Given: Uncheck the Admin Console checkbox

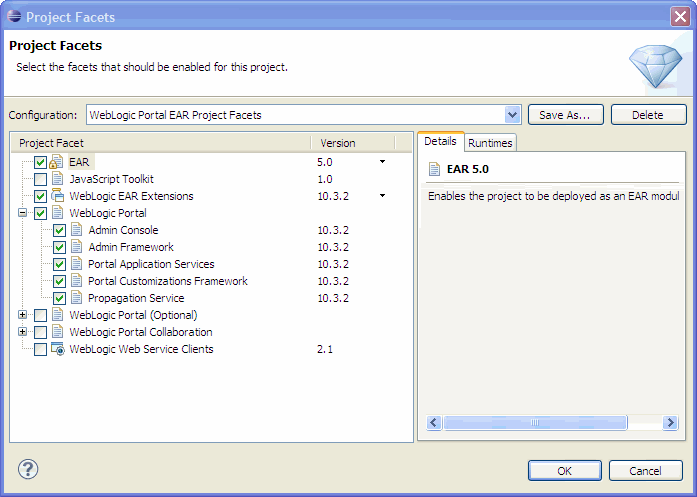Looking at the screenshot, I should (x=60, y=230).
